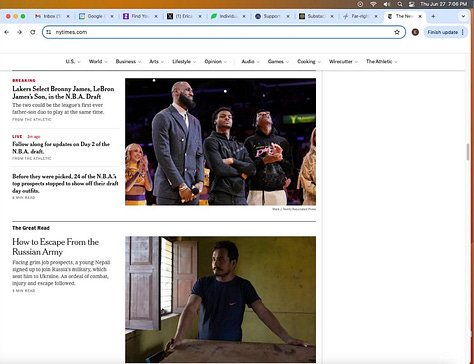Click The Great Read section label

31,228
